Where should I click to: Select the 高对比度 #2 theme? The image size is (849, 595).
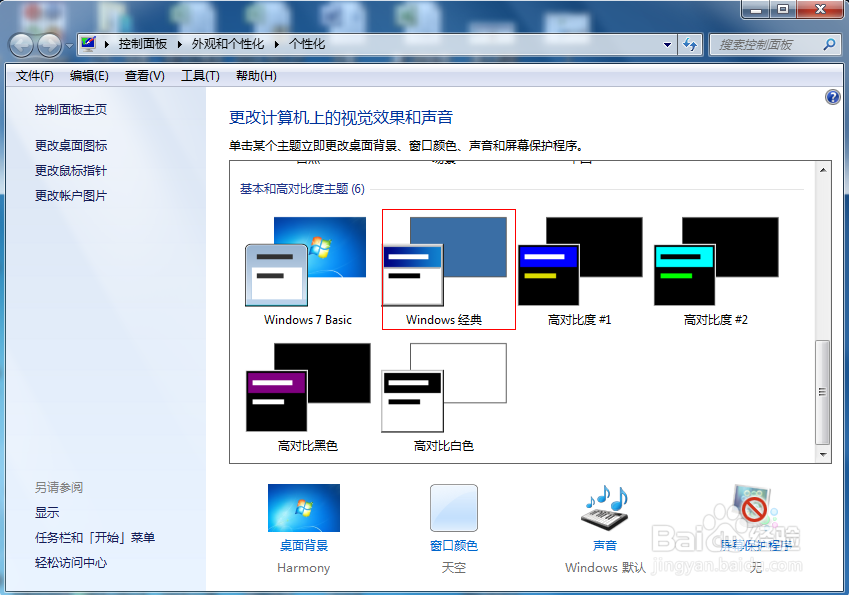tap(716, 270)
